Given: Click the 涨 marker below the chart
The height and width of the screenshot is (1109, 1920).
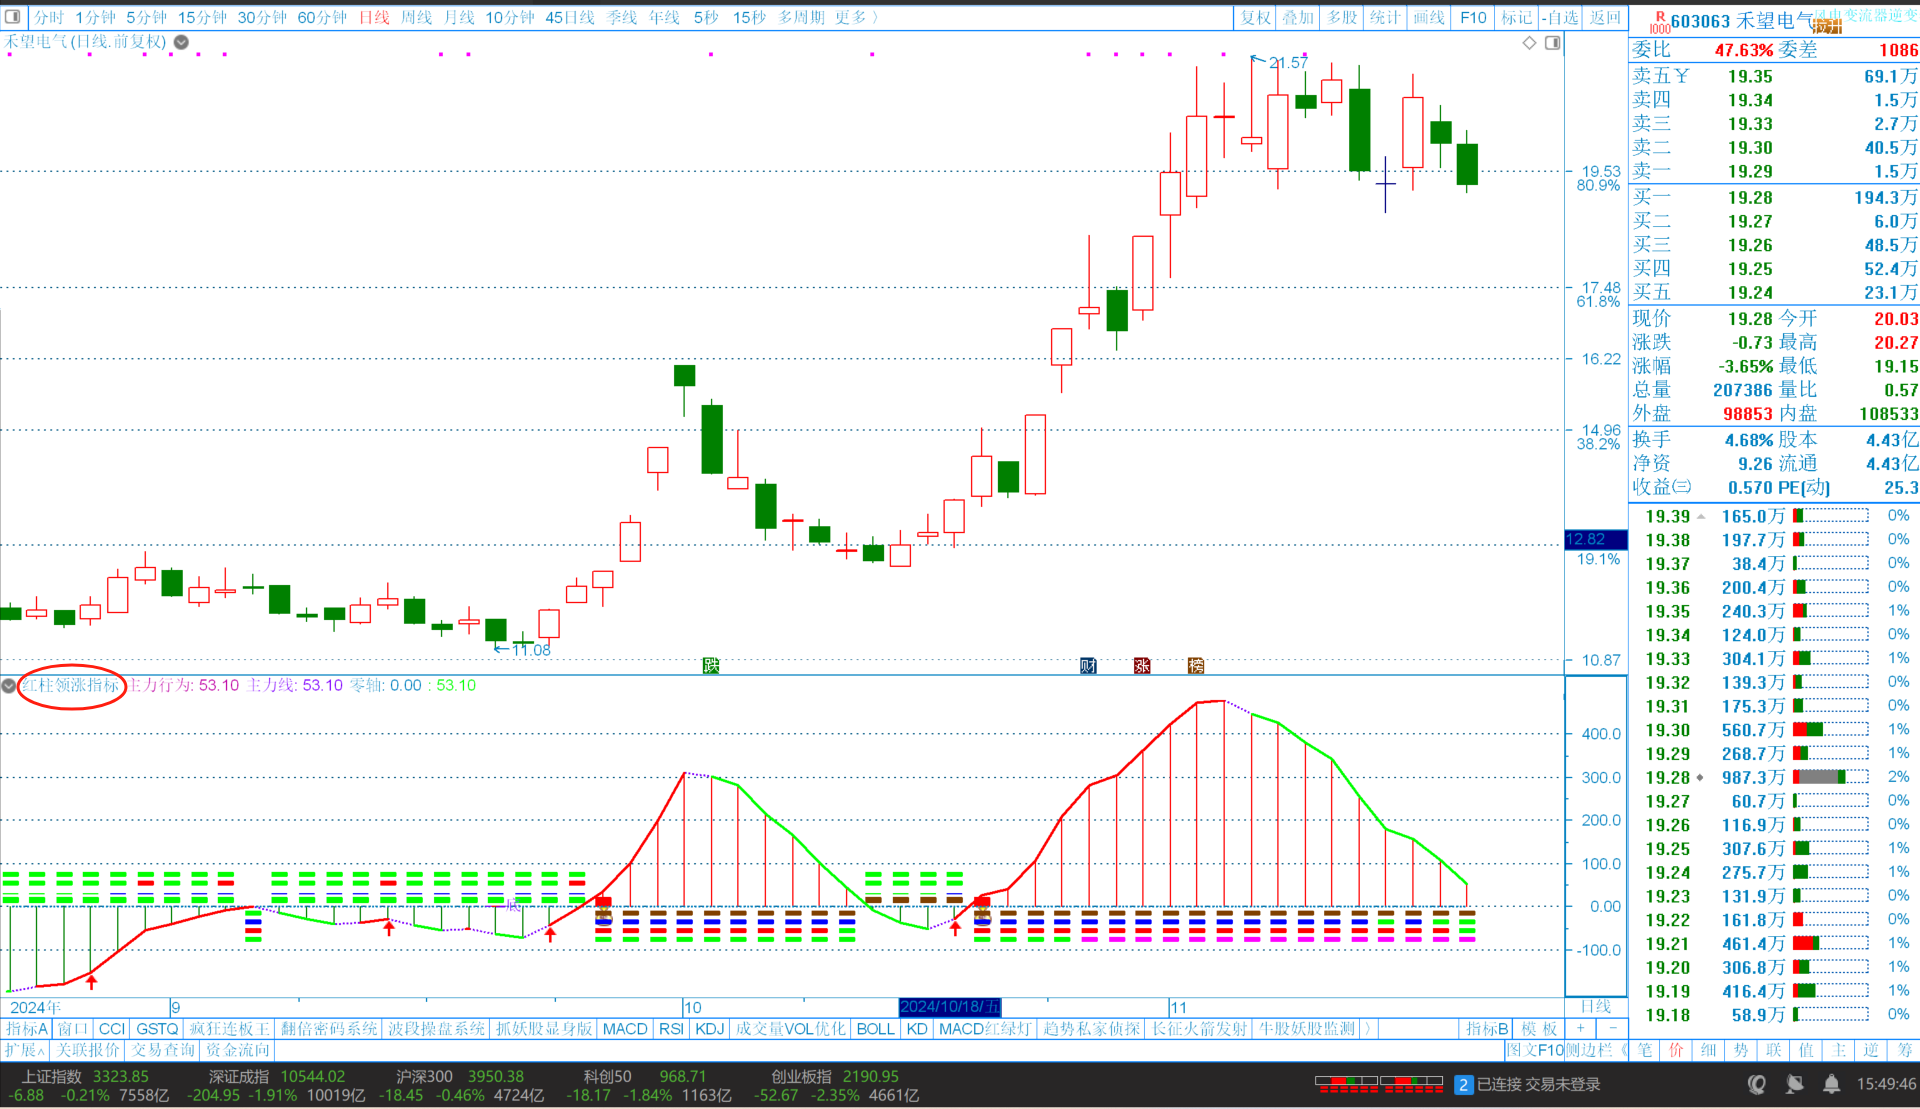Looking at the screenshot, I should (x=1142, y=666).
